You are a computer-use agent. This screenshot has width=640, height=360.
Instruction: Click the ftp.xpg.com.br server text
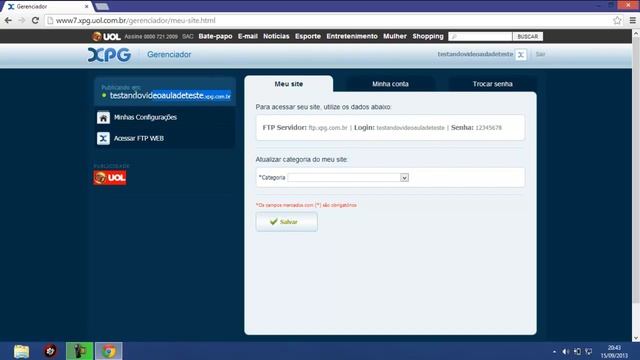(x=328, y=128)
